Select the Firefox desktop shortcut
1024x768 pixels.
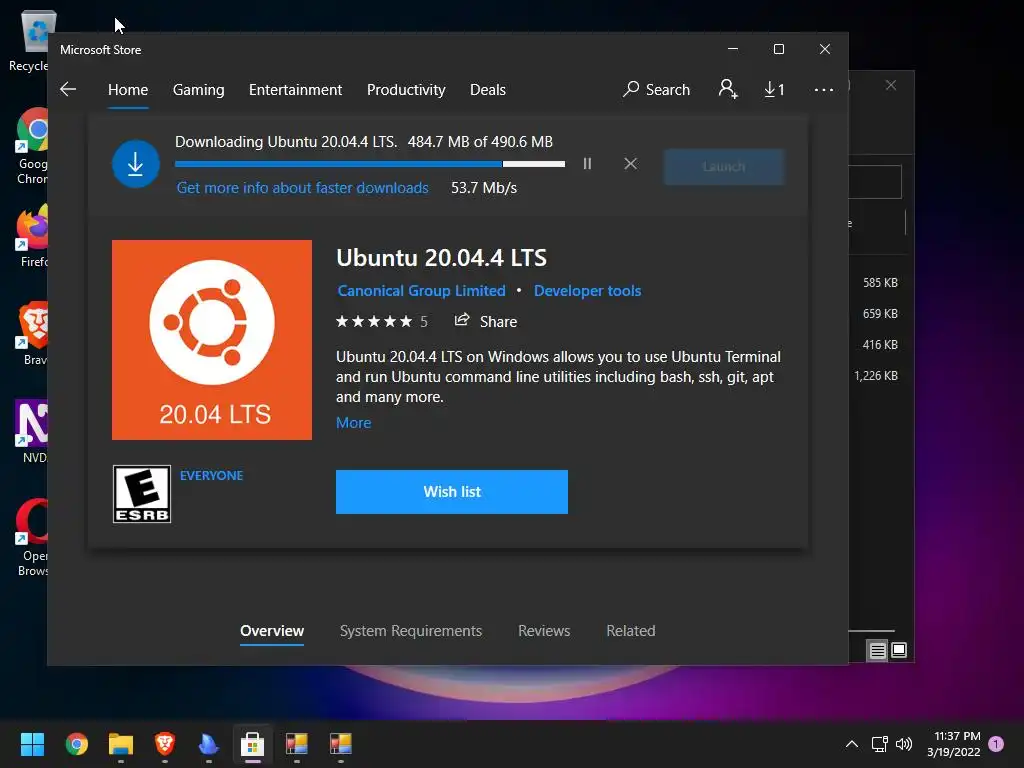(32, 236)
